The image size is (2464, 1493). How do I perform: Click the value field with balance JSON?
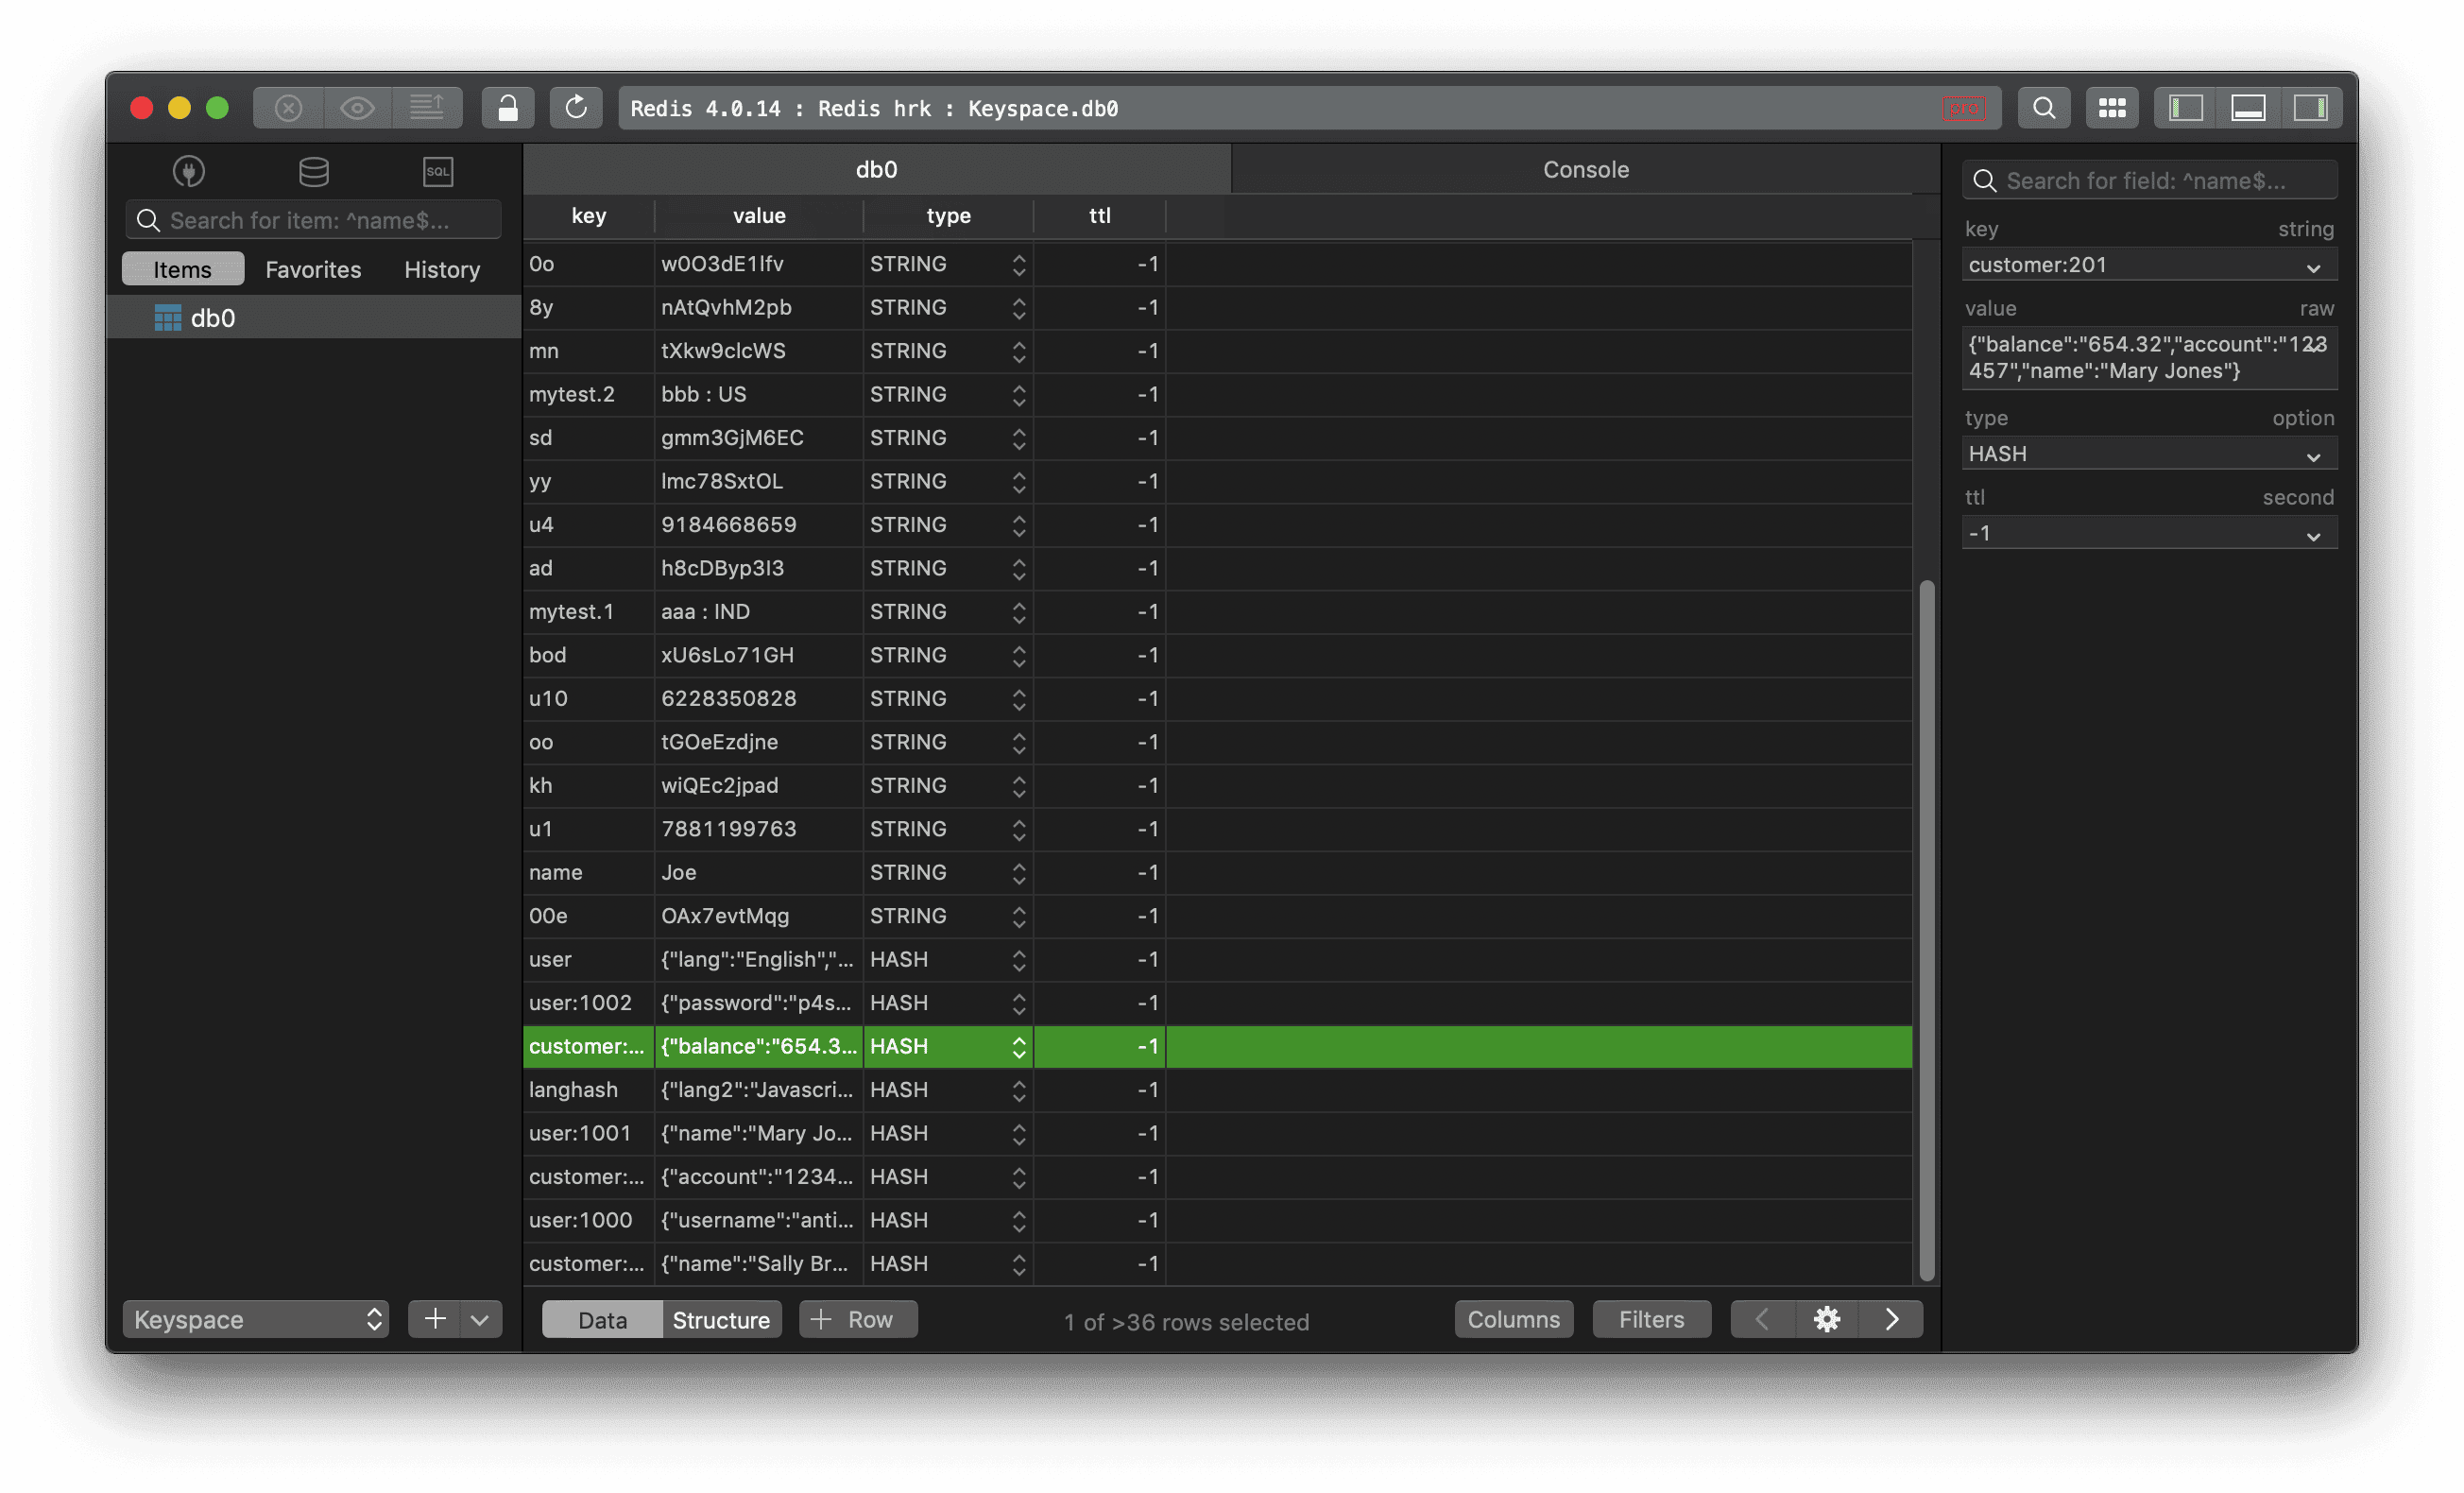coord(2149,357)
